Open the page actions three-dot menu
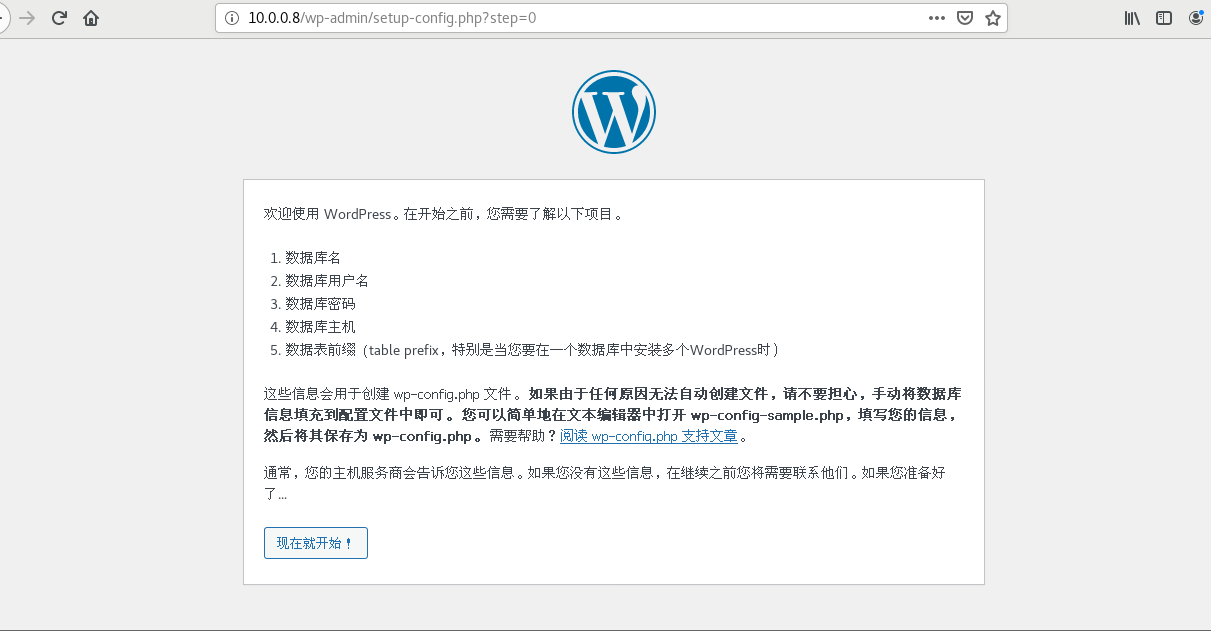The width and height of the screenshot is (1211, 631). 937,18
